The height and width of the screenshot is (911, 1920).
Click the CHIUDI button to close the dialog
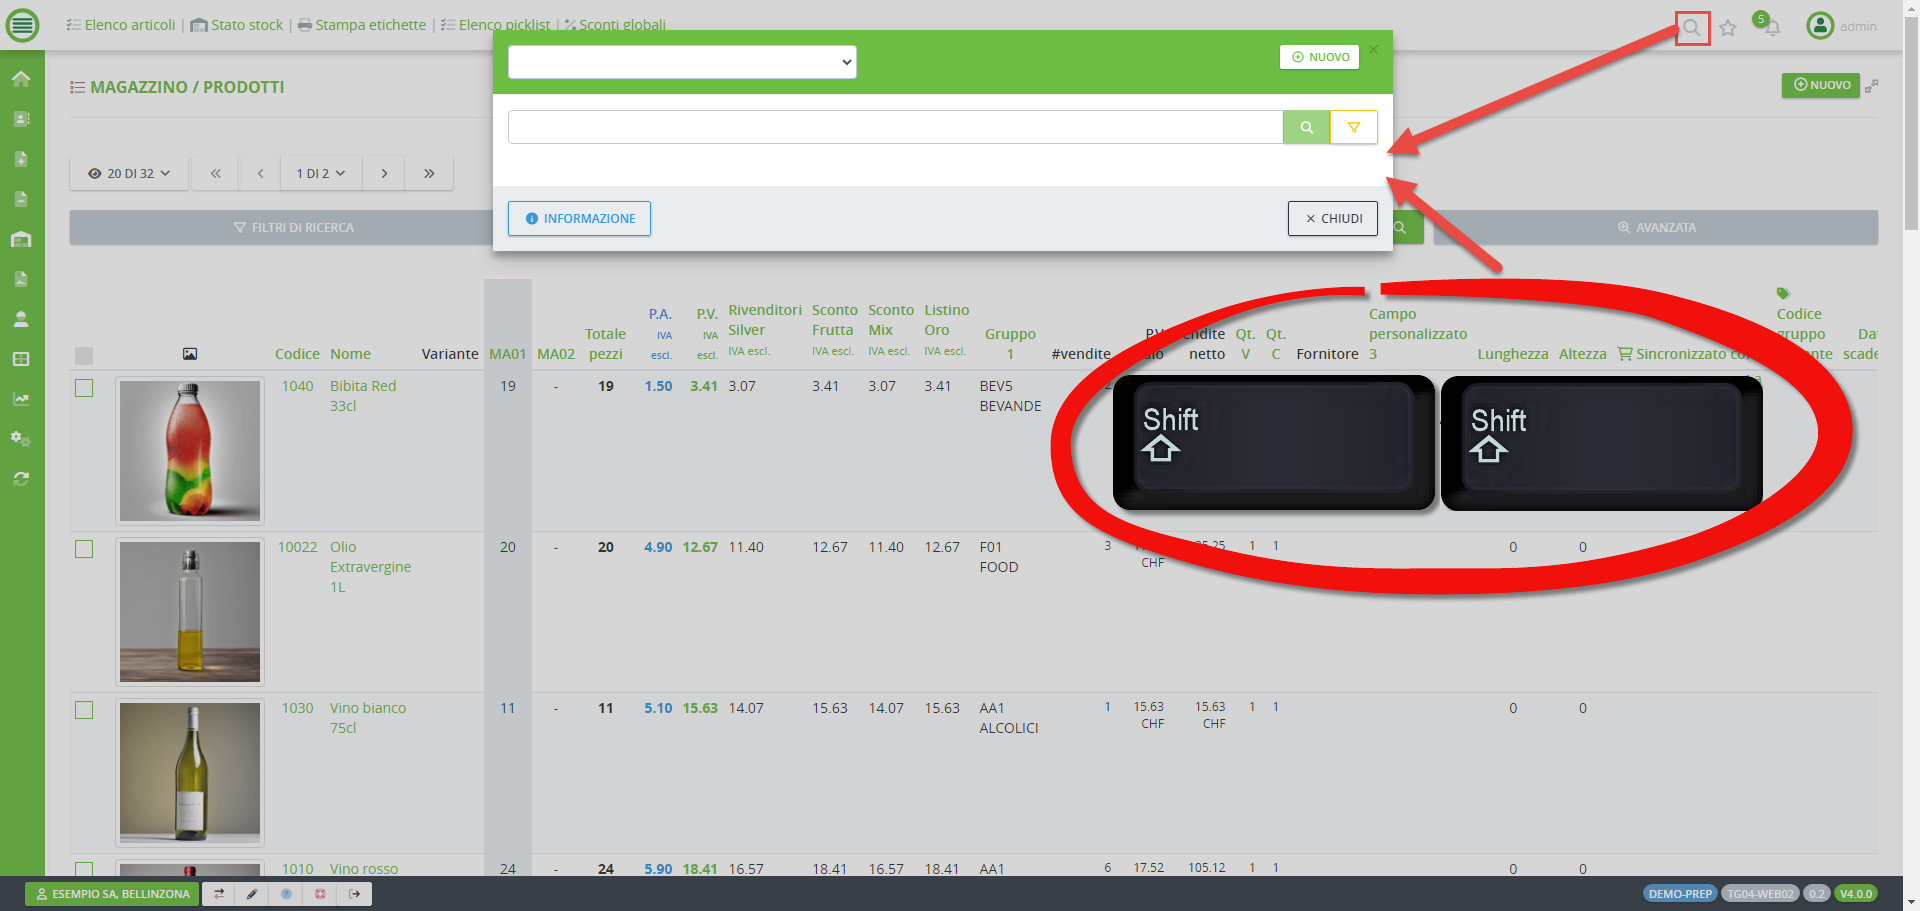click(1332, 219)
